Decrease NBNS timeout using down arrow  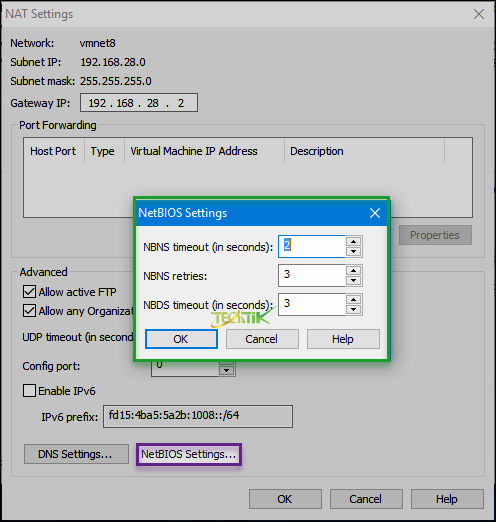[x=353, y=252]
